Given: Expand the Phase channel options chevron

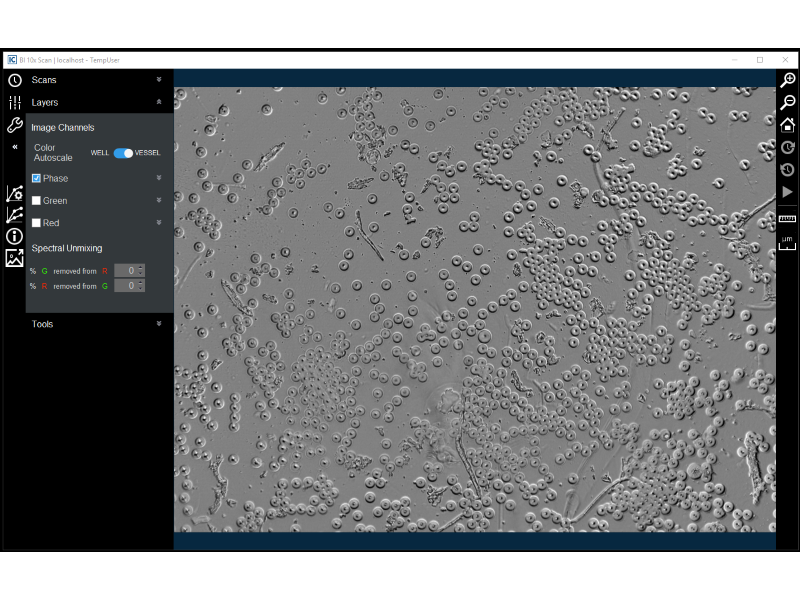Looking at the screenshot, I should click(x=159, y=178).
